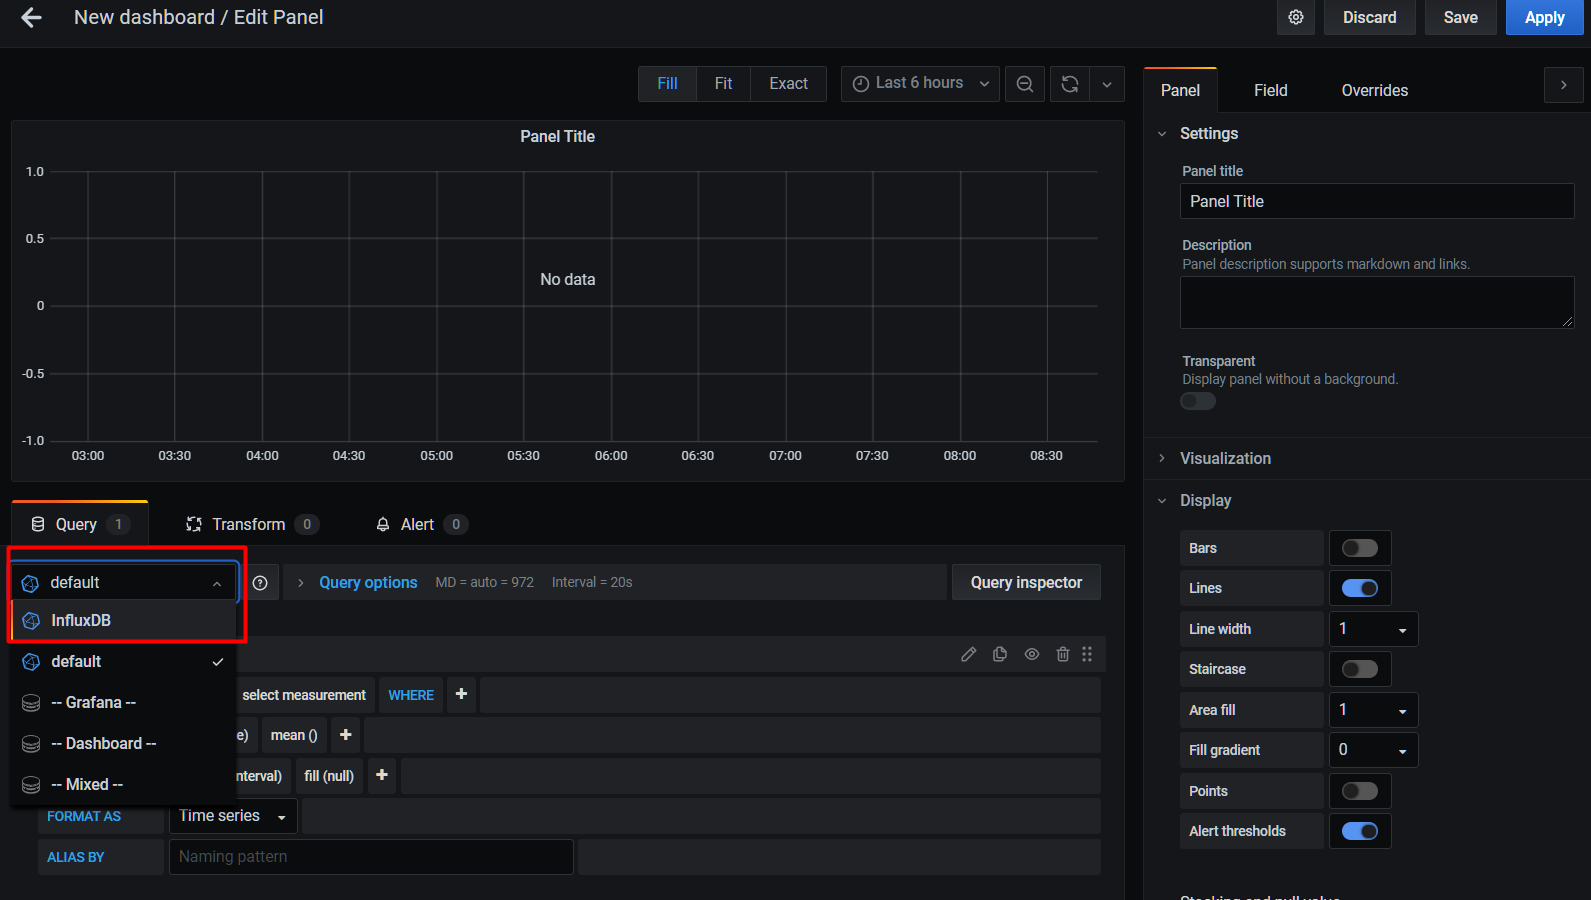Open dashboard settings gear icon
1591x900 pixels.
(1295, 18)
